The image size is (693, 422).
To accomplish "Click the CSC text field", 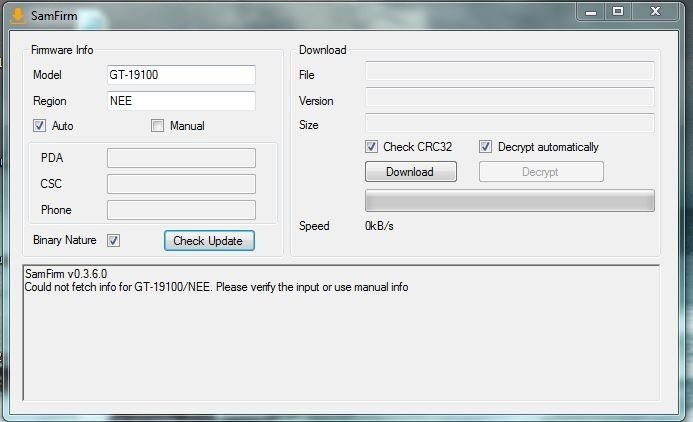I will click(x=181, y=184).
